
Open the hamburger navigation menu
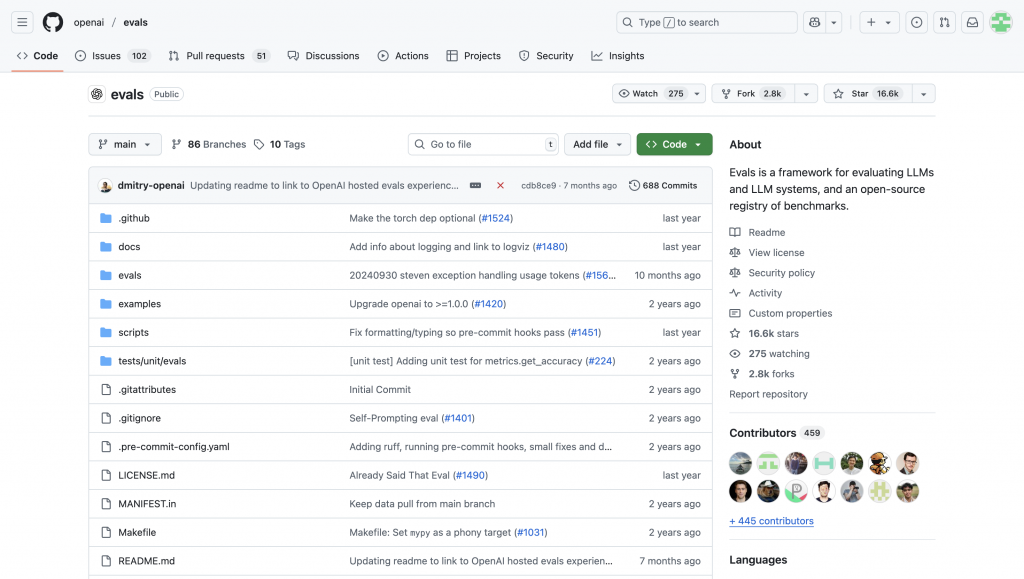pos(22,22)
